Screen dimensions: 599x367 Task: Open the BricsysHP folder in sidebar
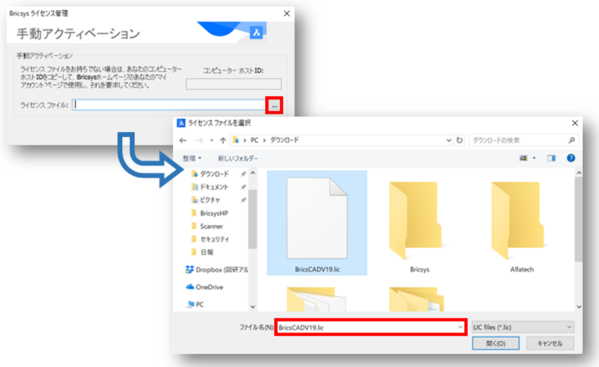pos(214,213)
